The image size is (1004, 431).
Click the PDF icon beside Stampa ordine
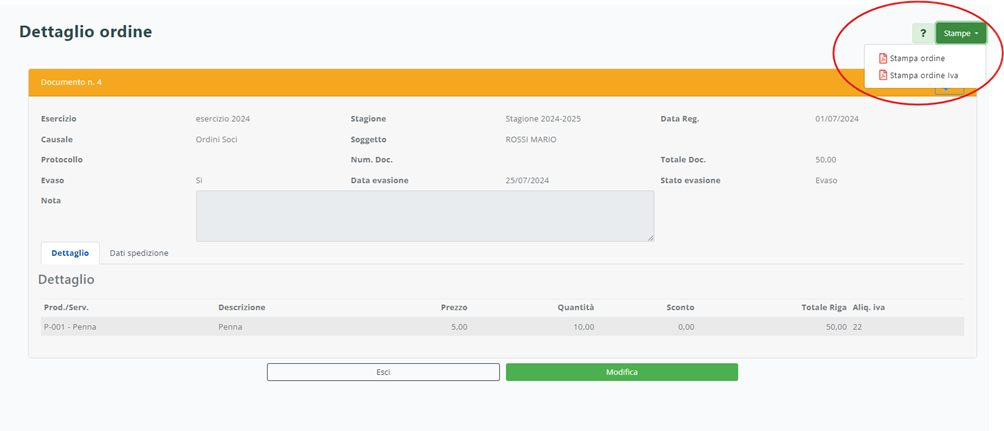coord(882,58)
